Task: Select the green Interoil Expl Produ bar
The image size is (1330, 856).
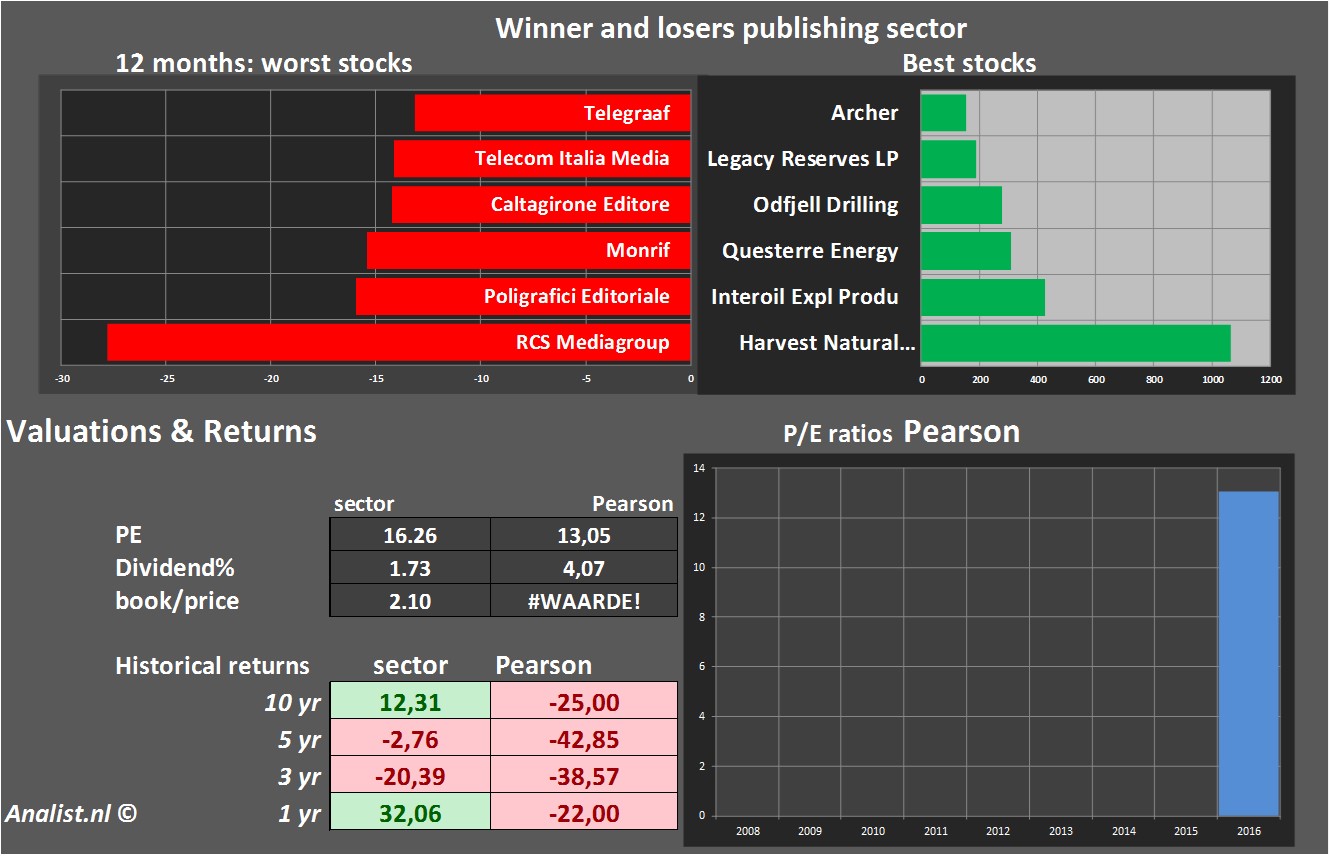Action: coord(982,297)
